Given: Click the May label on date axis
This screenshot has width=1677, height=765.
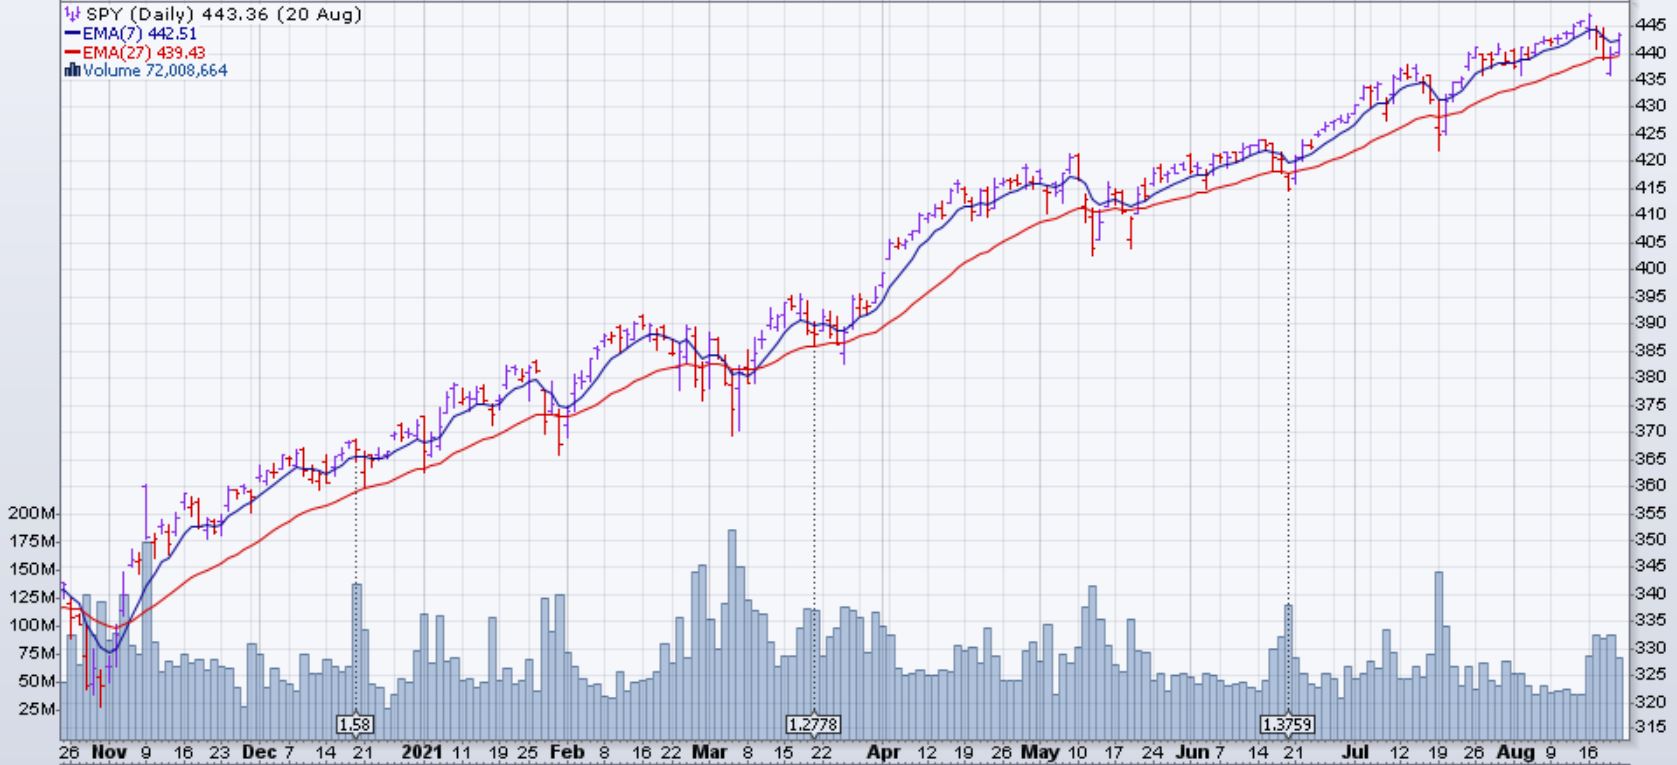Looking at the screenshot, I should click(1039, 751).
